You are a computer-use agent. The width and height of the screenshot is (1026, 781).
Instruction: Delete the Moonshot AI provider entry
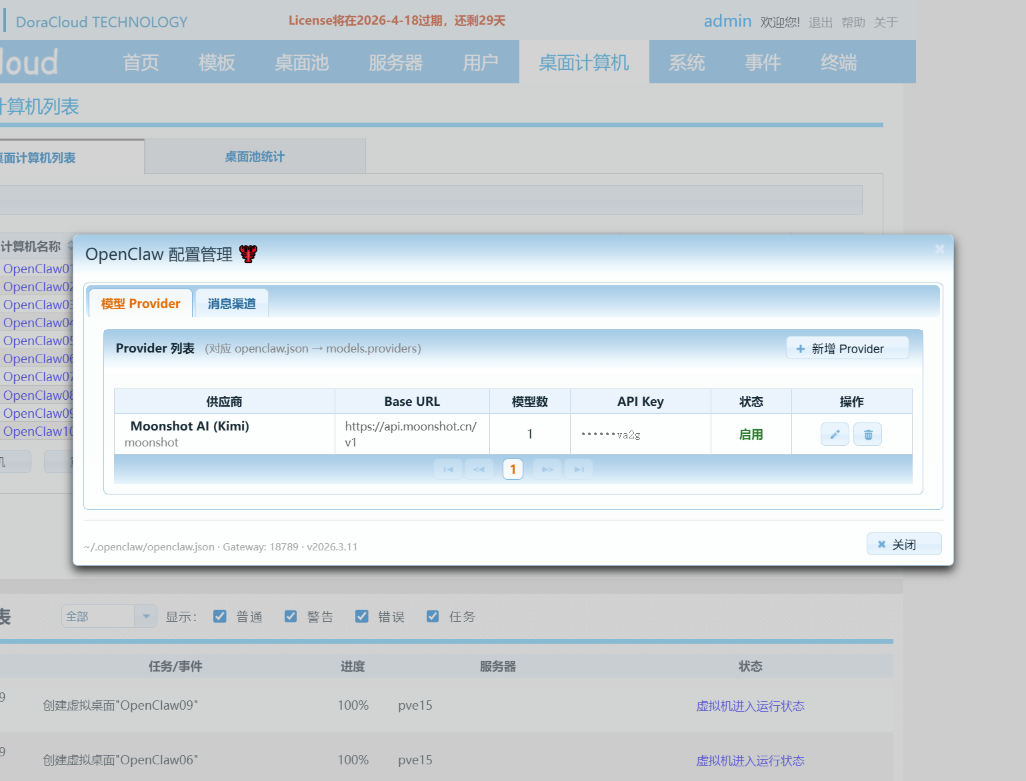(868, 434)
